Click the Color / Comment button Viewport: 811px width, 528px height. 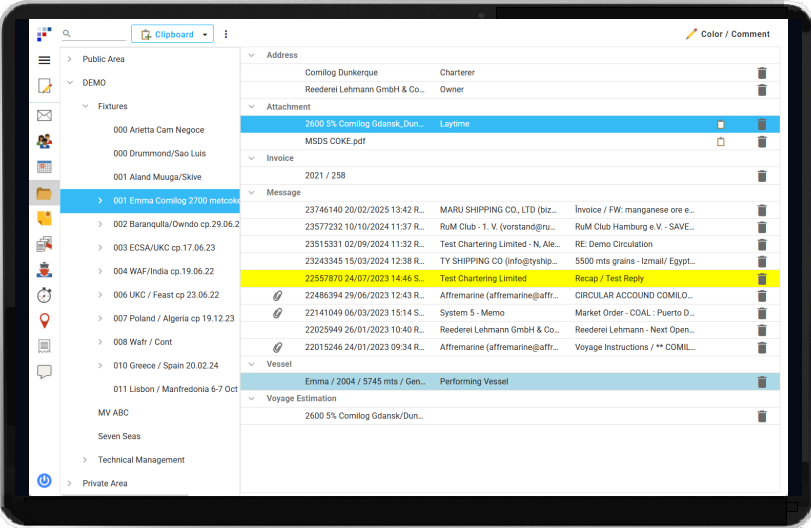tap(728, 34)
